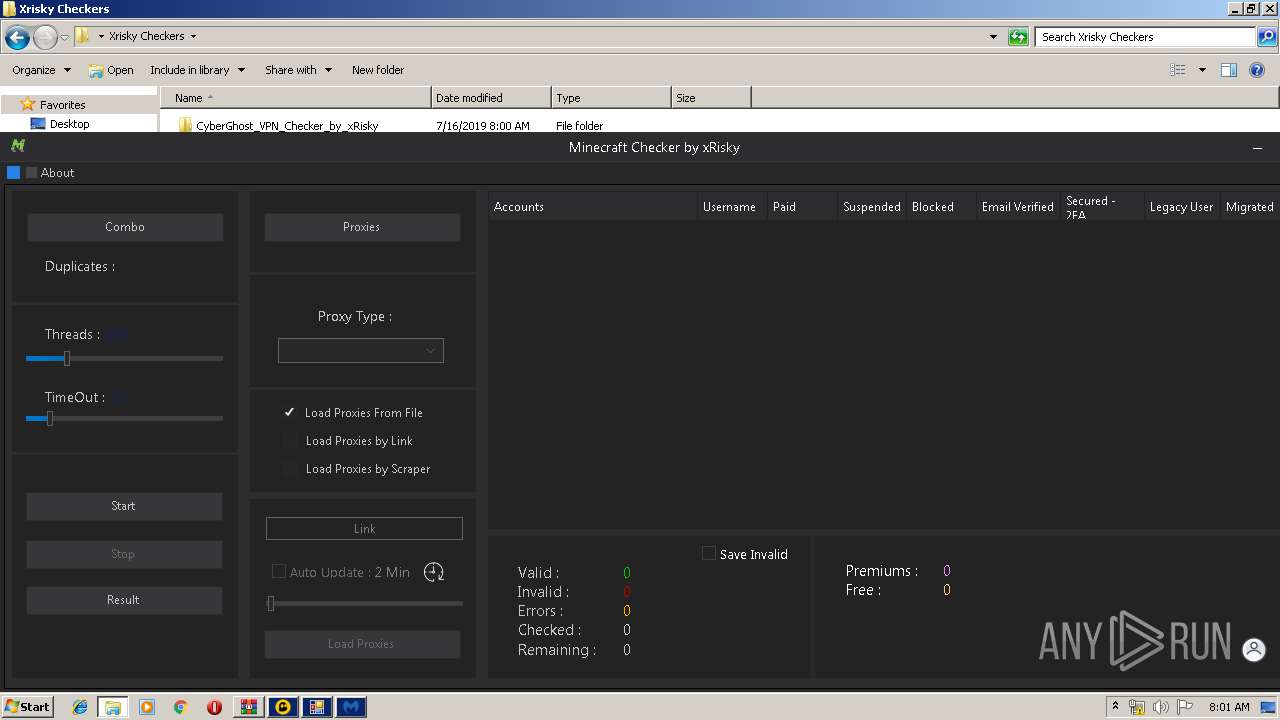Adjust the Threads slider handle

(66, 358)
